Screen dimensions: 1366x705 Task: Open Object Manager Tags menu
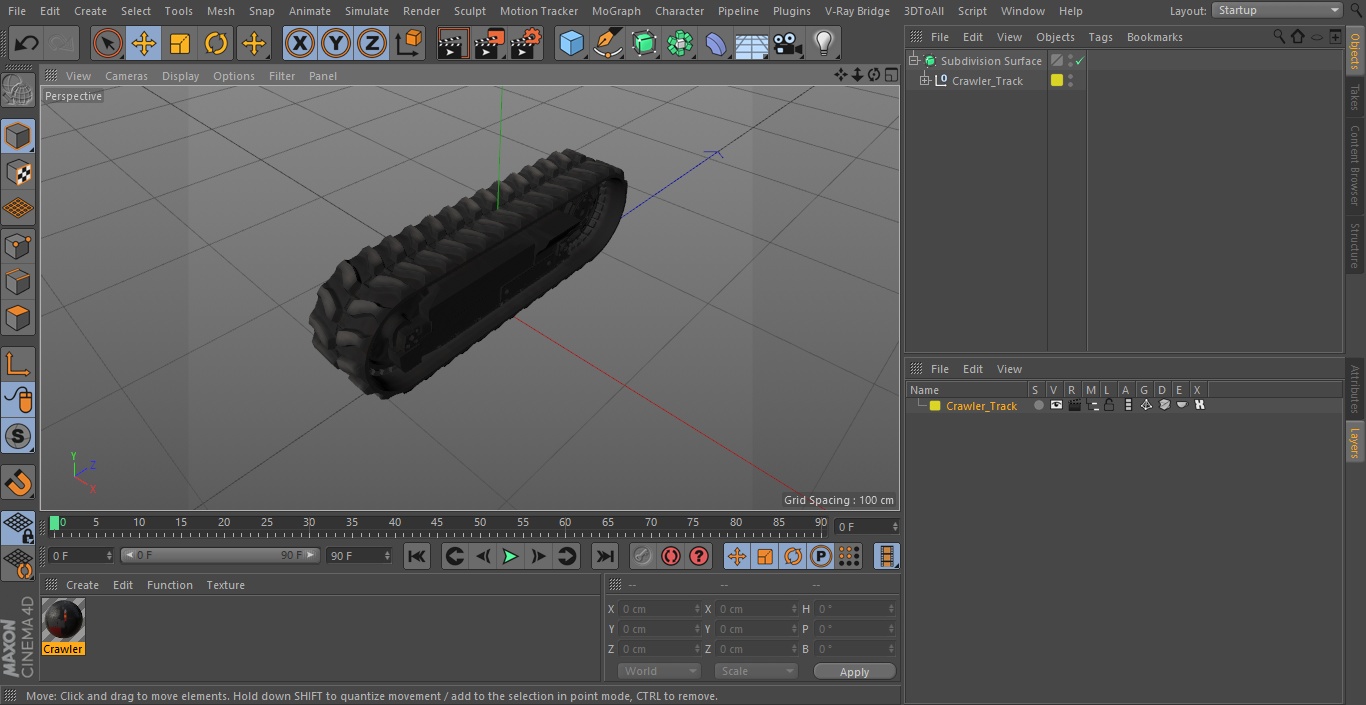[x=1100, y=37]
